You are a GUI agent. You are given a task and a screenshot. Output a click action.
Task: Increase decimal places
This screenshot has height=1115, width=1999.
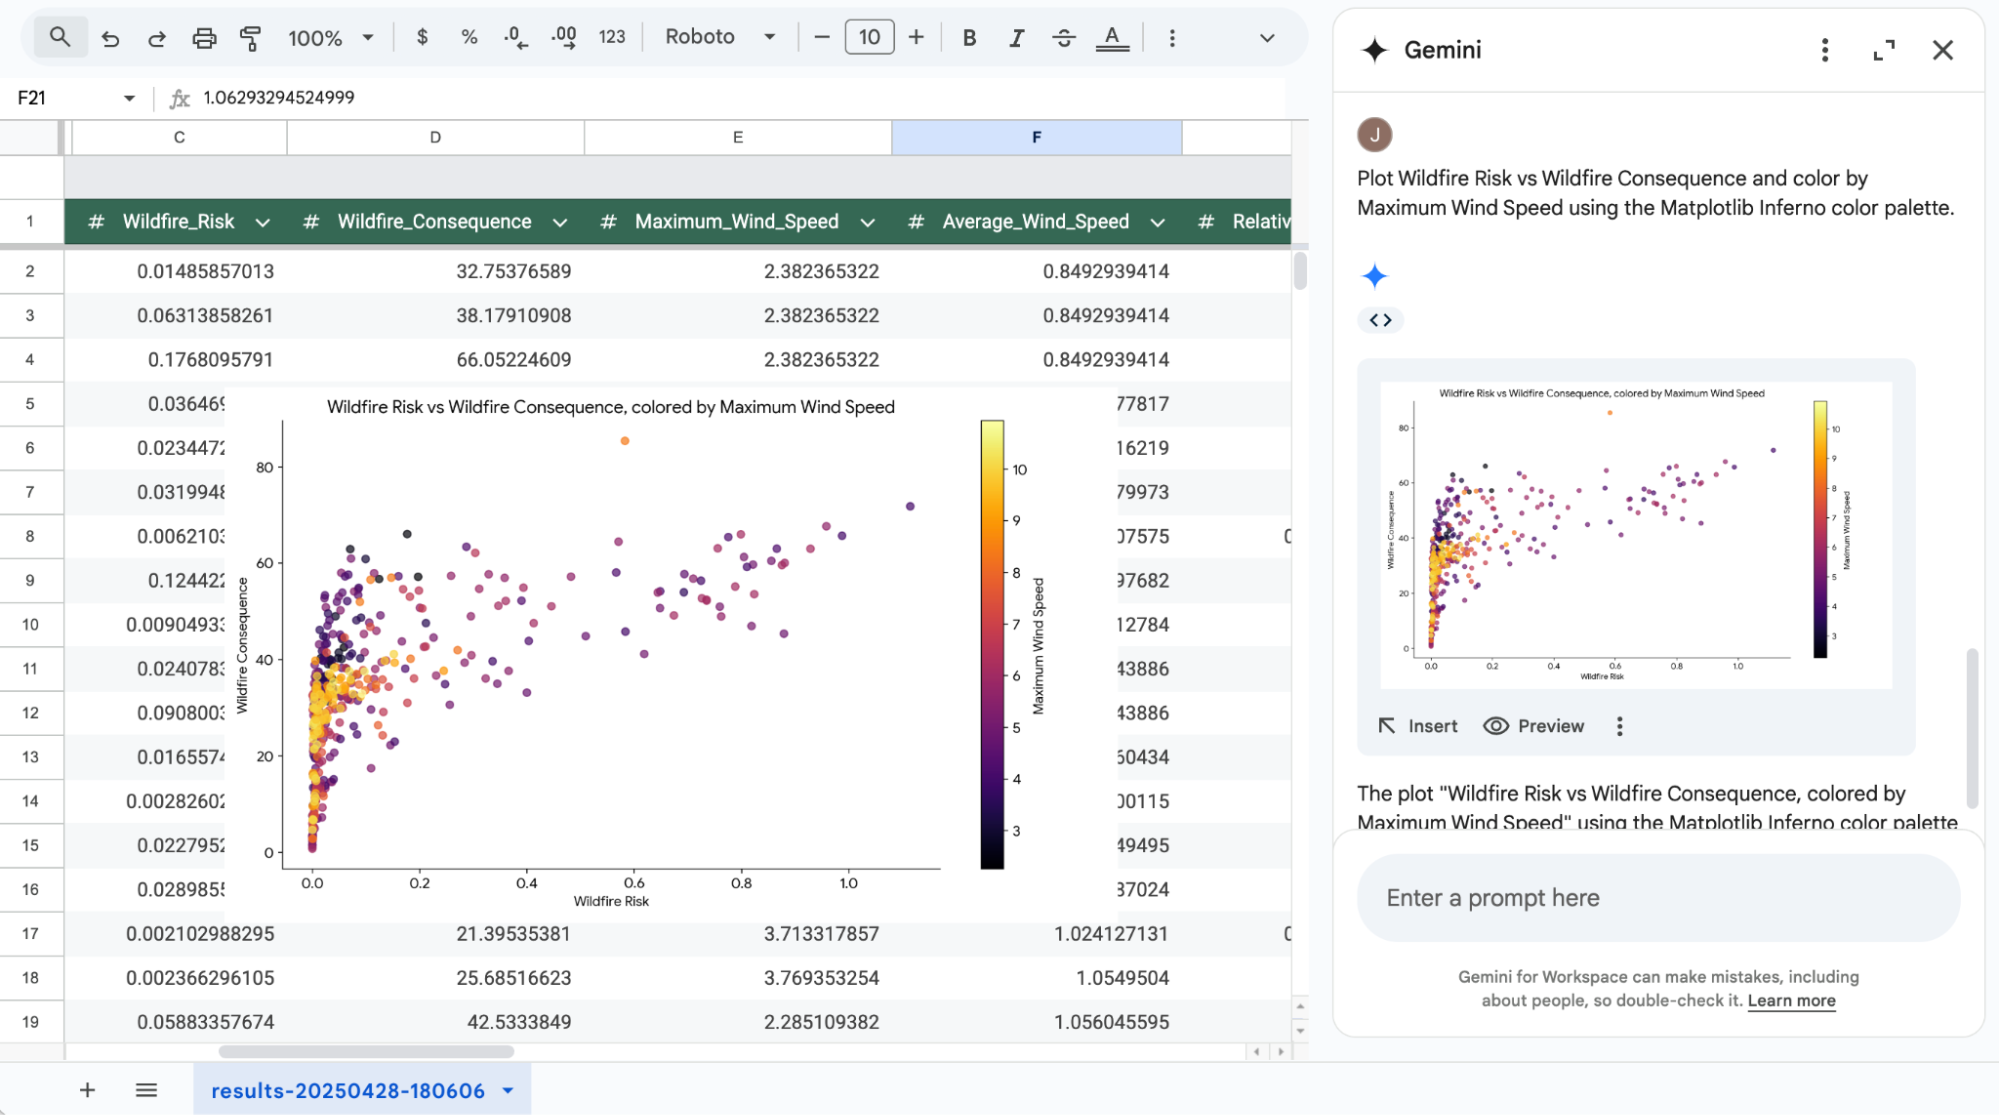pyautogui.click(x=564, y=37)
